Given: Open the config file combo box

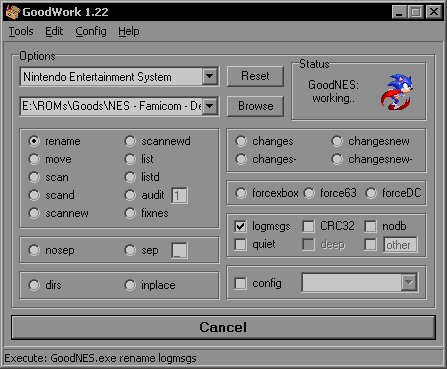Looking at the screenshot, I should (359, 283).
